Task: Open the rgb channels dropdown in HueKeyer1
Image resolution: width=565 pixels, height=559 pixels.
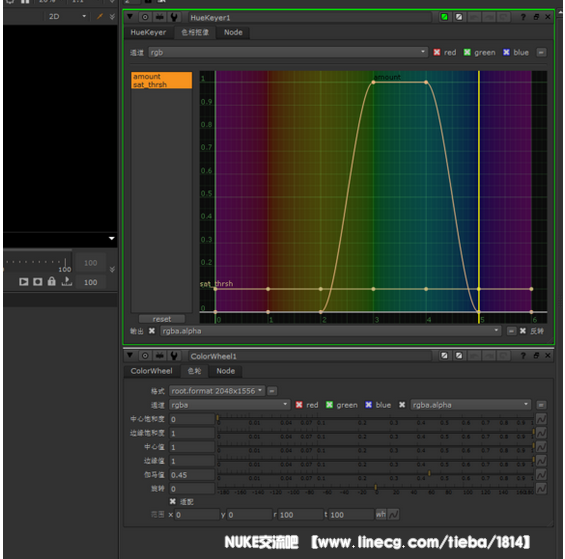Action: click(288, 53)
